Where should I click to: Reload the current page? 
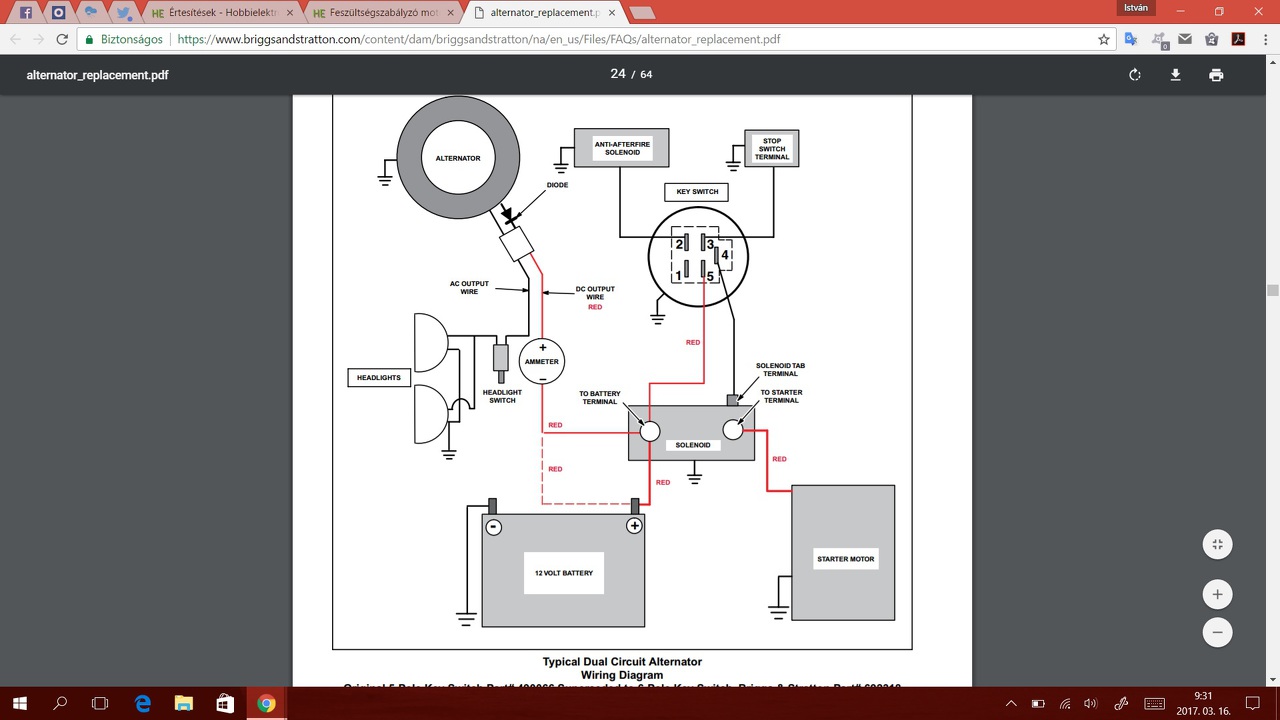click(62, 40)
